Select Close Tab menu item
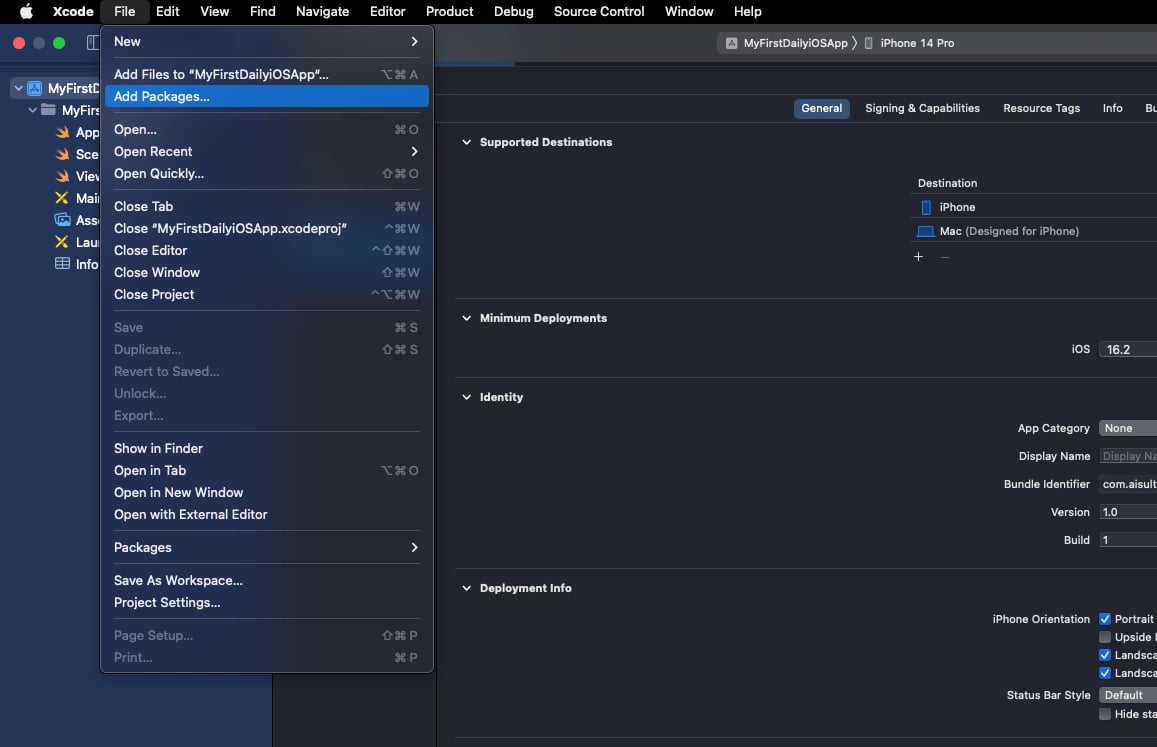Viewport: 1157px width, 747px height. 266,207
